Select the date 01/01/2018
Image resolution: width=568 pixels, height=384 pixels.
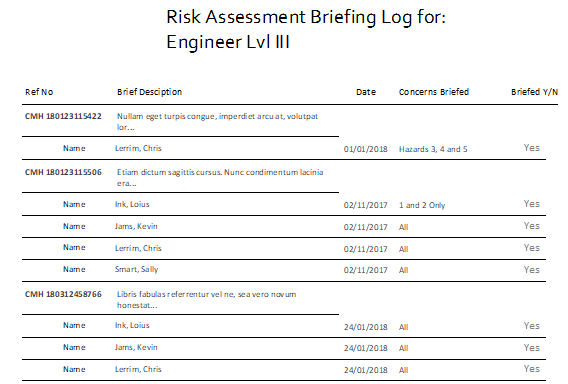tap(366, 149)
